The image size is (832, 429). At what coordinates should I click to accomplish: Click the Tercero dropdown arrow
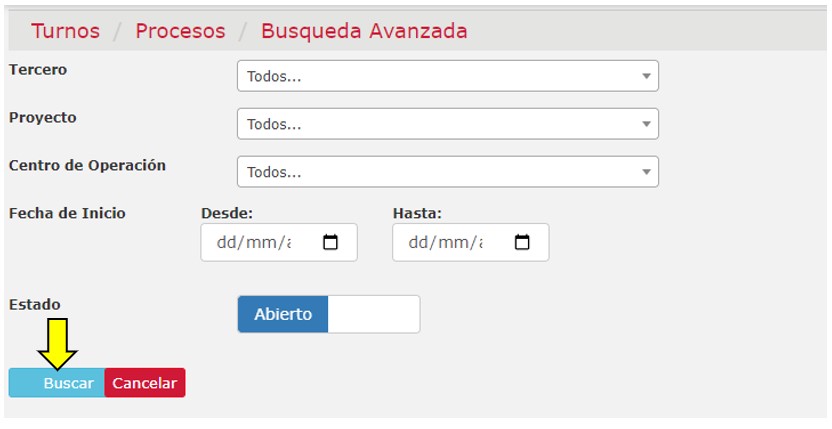pos(646,76)
